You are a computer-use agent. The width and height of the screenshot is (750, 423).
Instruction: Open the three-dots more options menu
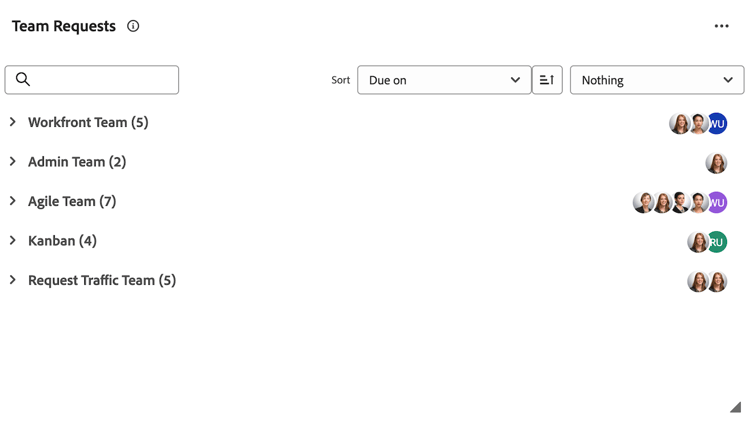point(721,26)
